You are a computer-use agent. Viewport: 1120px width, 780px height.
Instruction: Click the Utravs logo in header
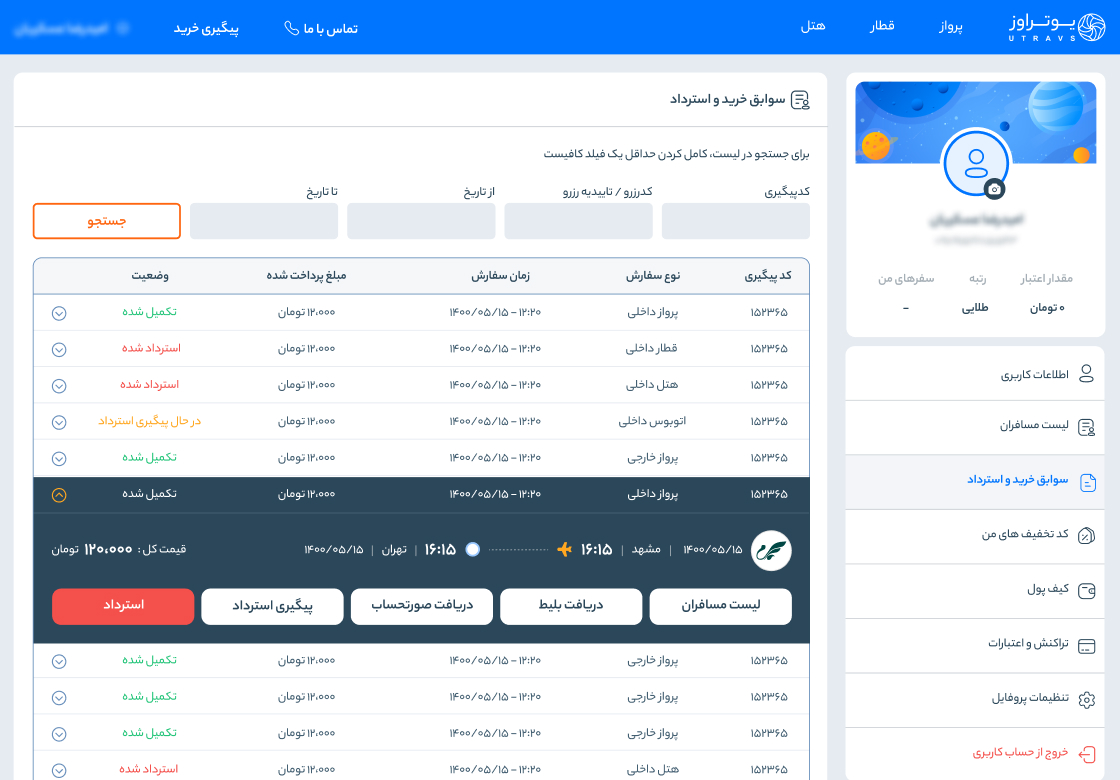tap(1057, 27)
